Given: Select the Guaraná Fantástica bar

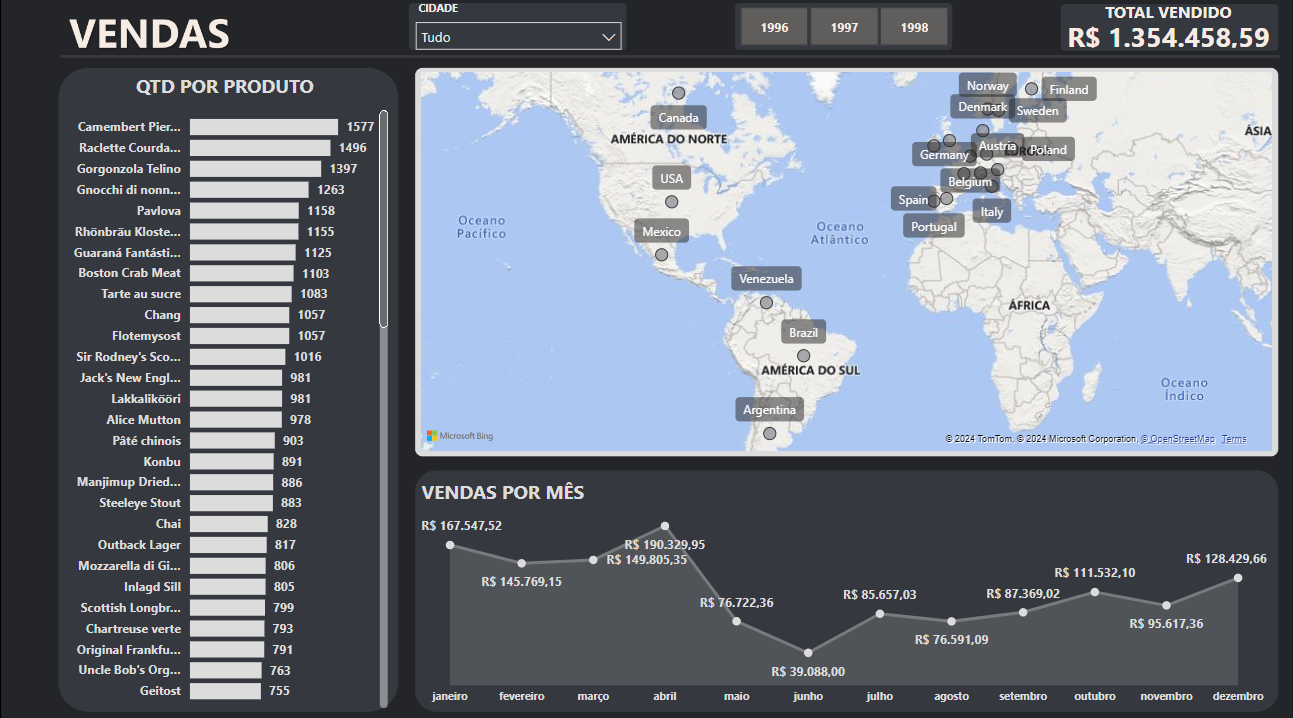Looking at the screenshot, I should click(x=243, y=253).
